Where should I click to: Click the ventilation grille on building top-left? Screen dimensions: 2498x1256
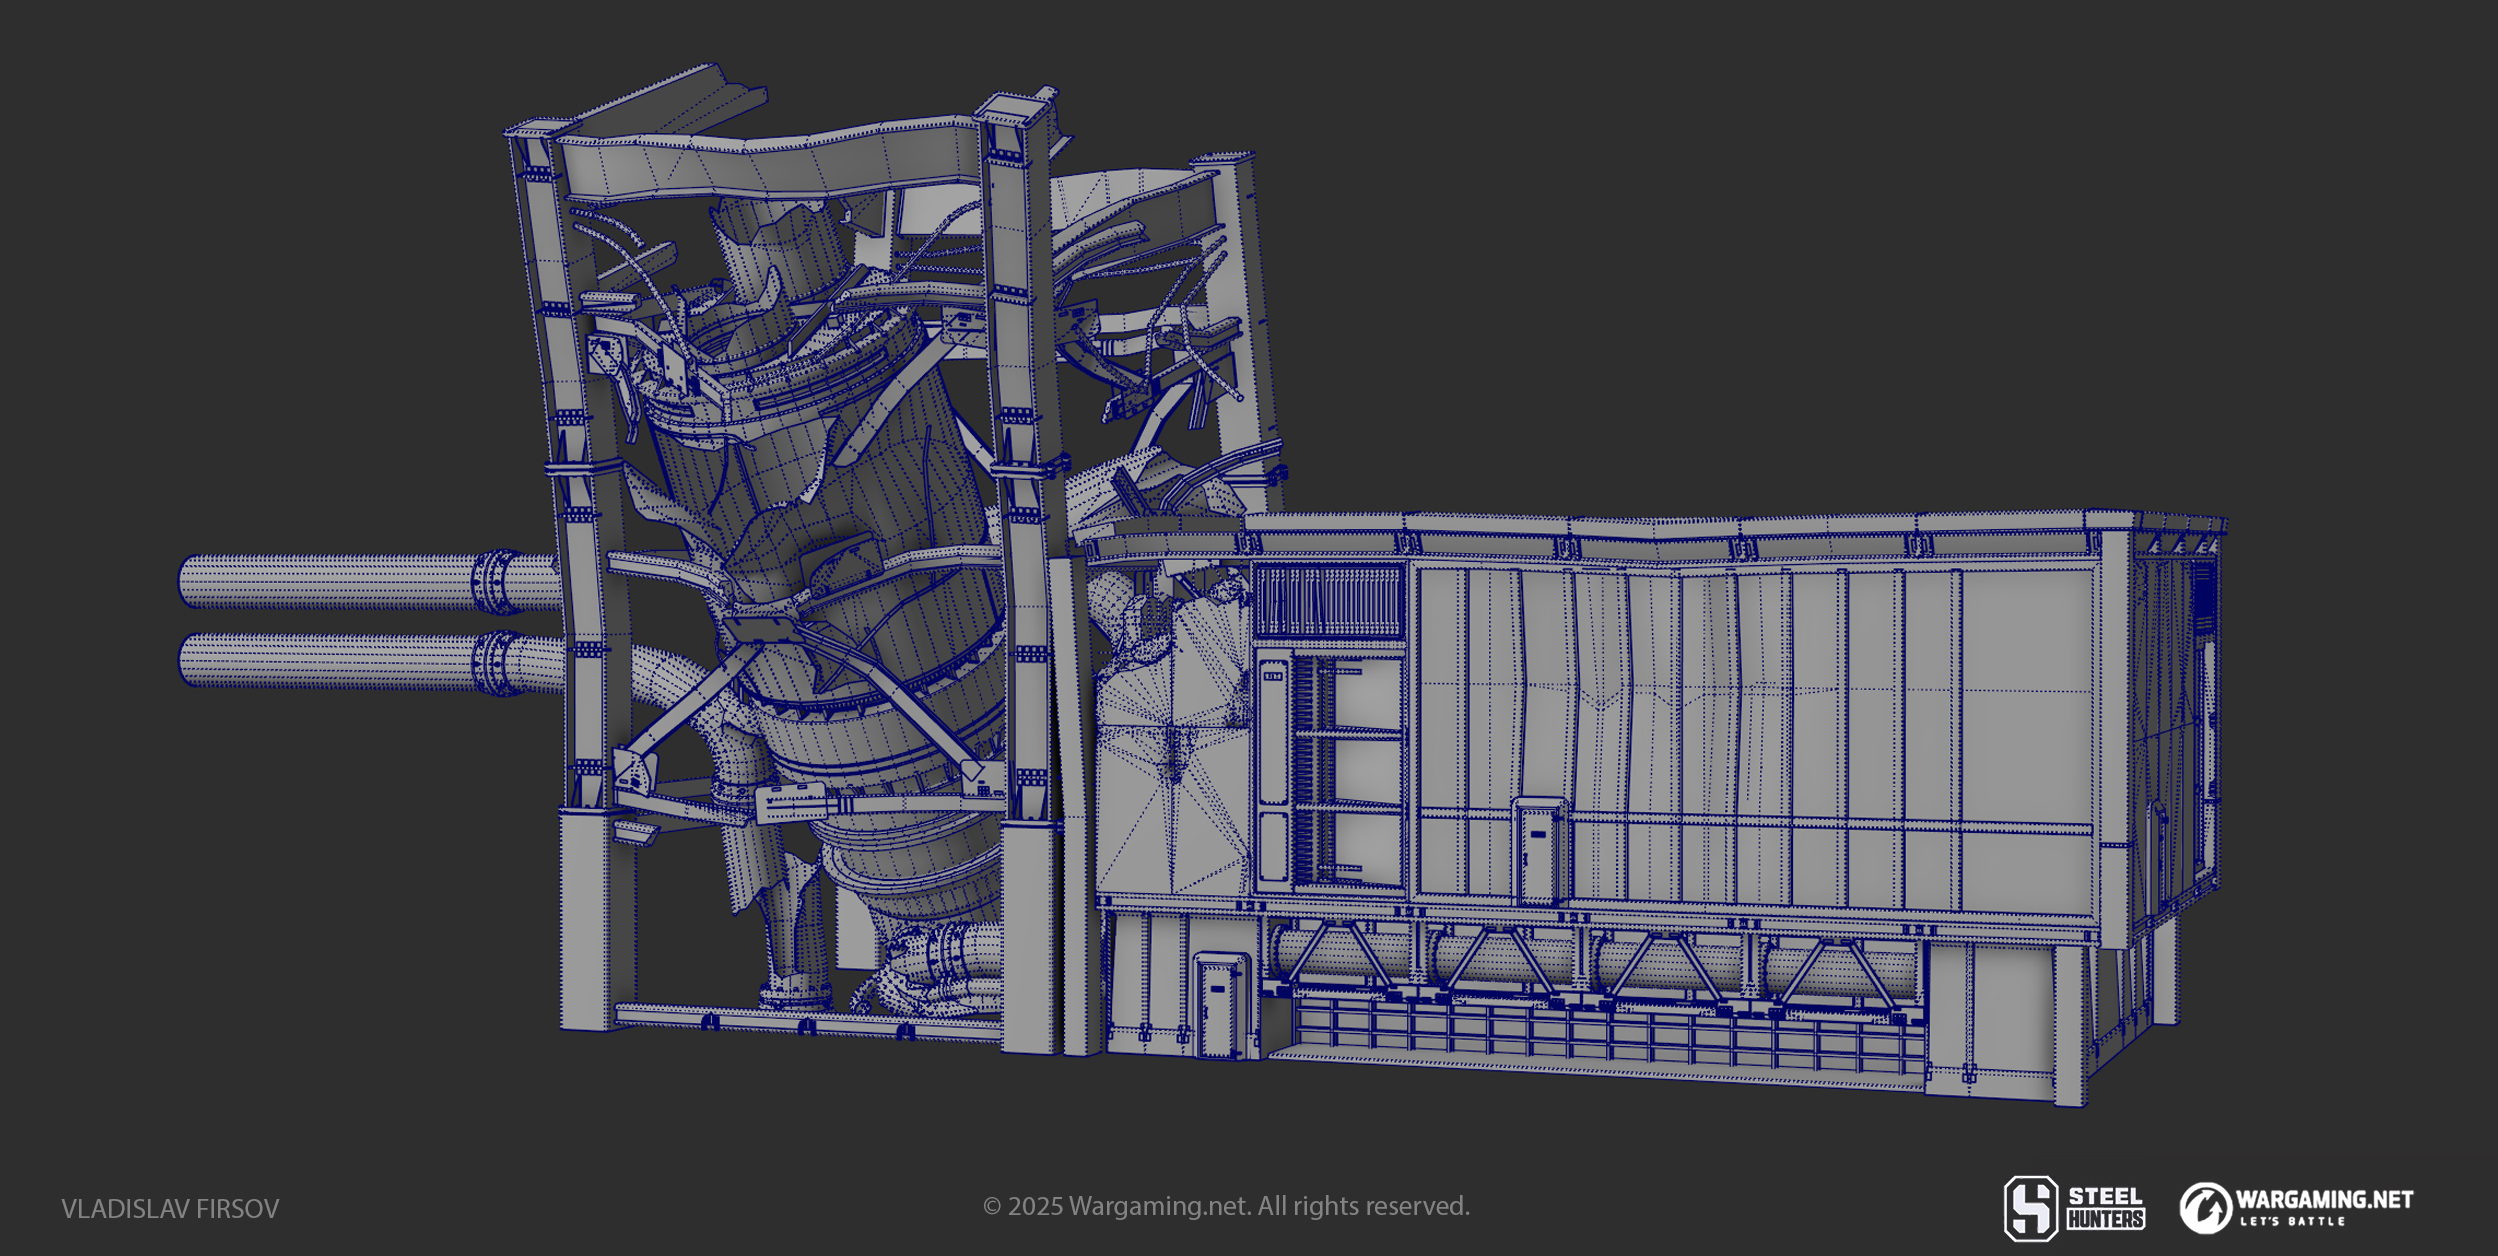pyautogui.click(x=1328, y=600)
